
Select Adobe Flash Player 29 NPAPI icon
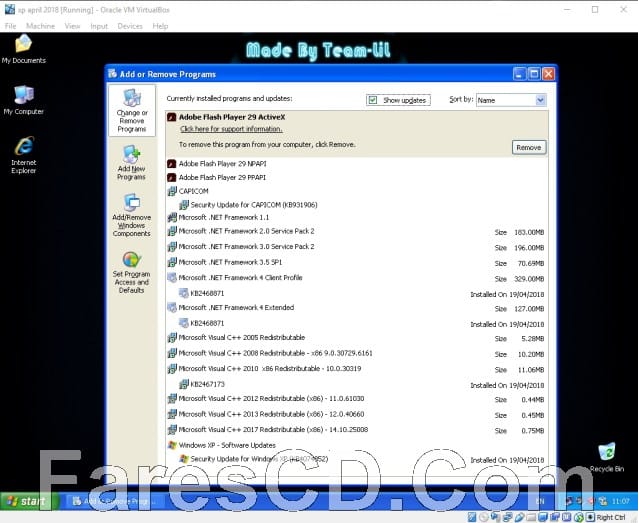tap(172, 164)
